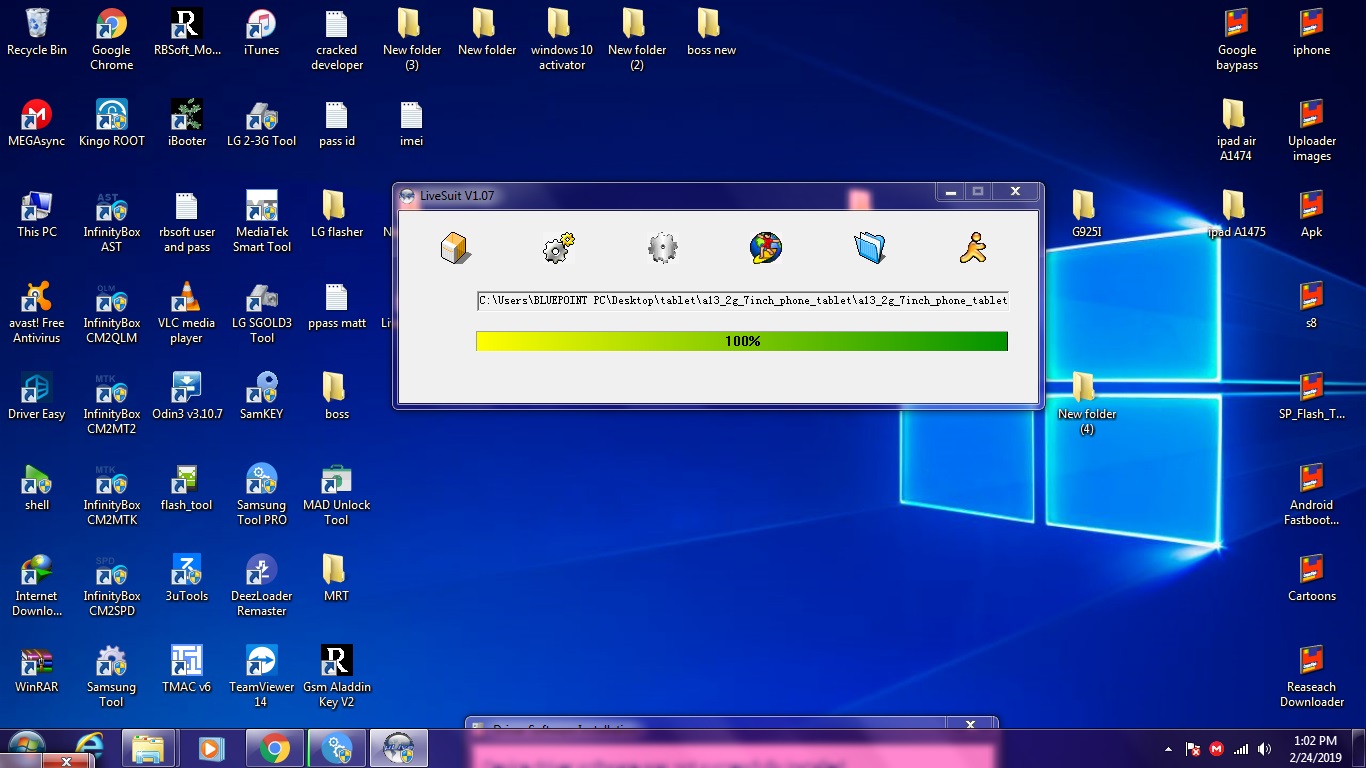Select the Odin3 v3.10.7 shortcut
Viewport: 1366px width, 768px height.
pos(187,397)
